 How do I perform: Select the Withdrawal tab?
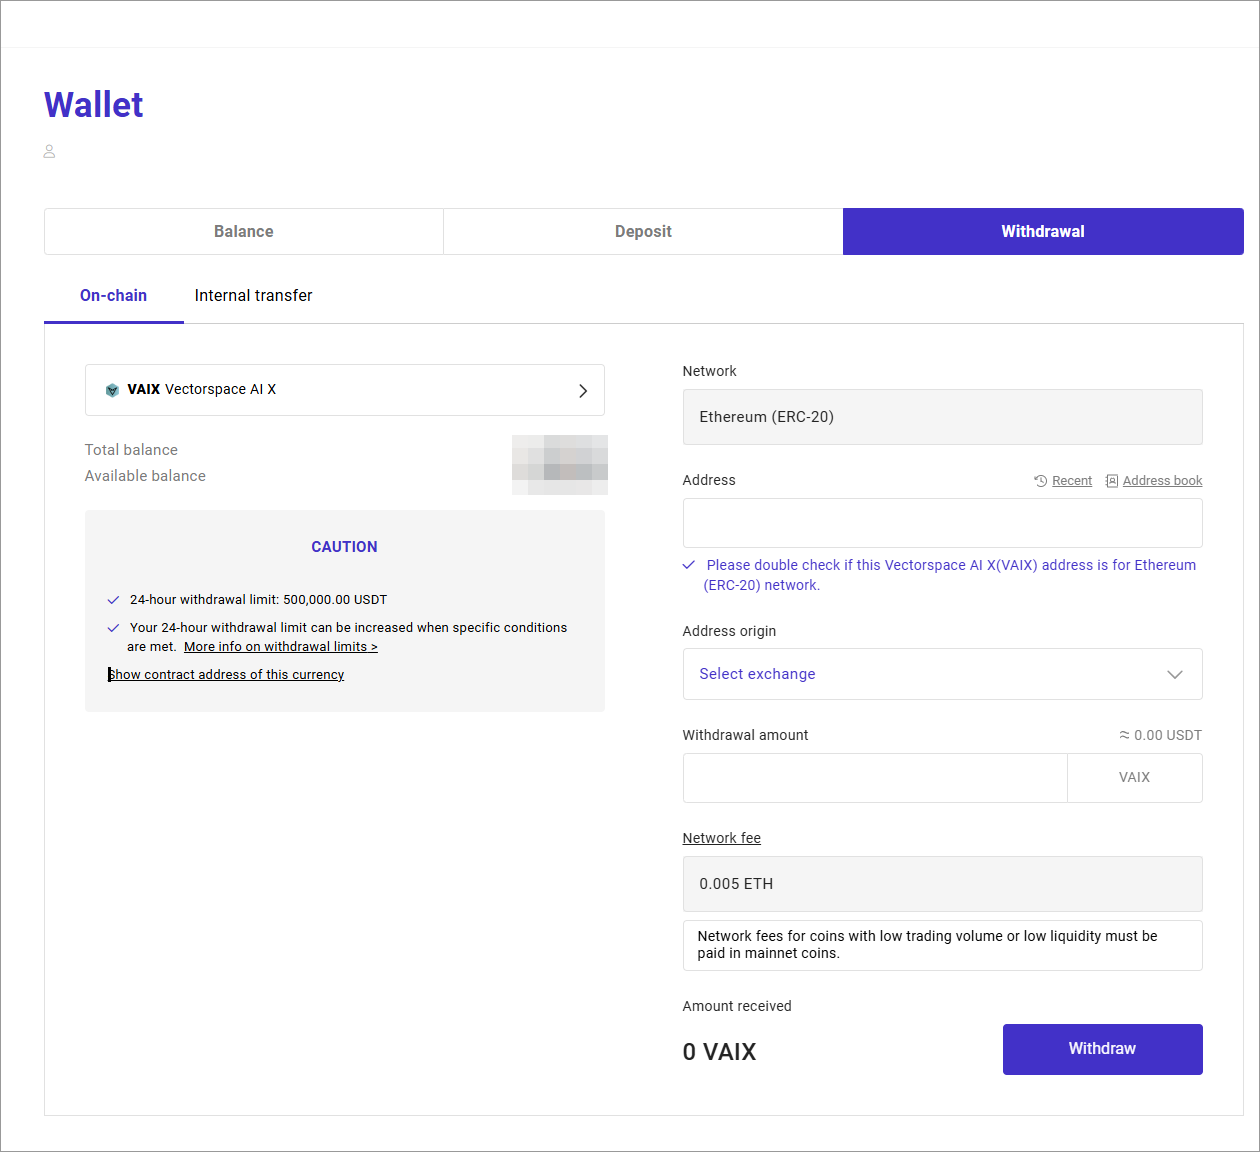(x=1043, y=231)
